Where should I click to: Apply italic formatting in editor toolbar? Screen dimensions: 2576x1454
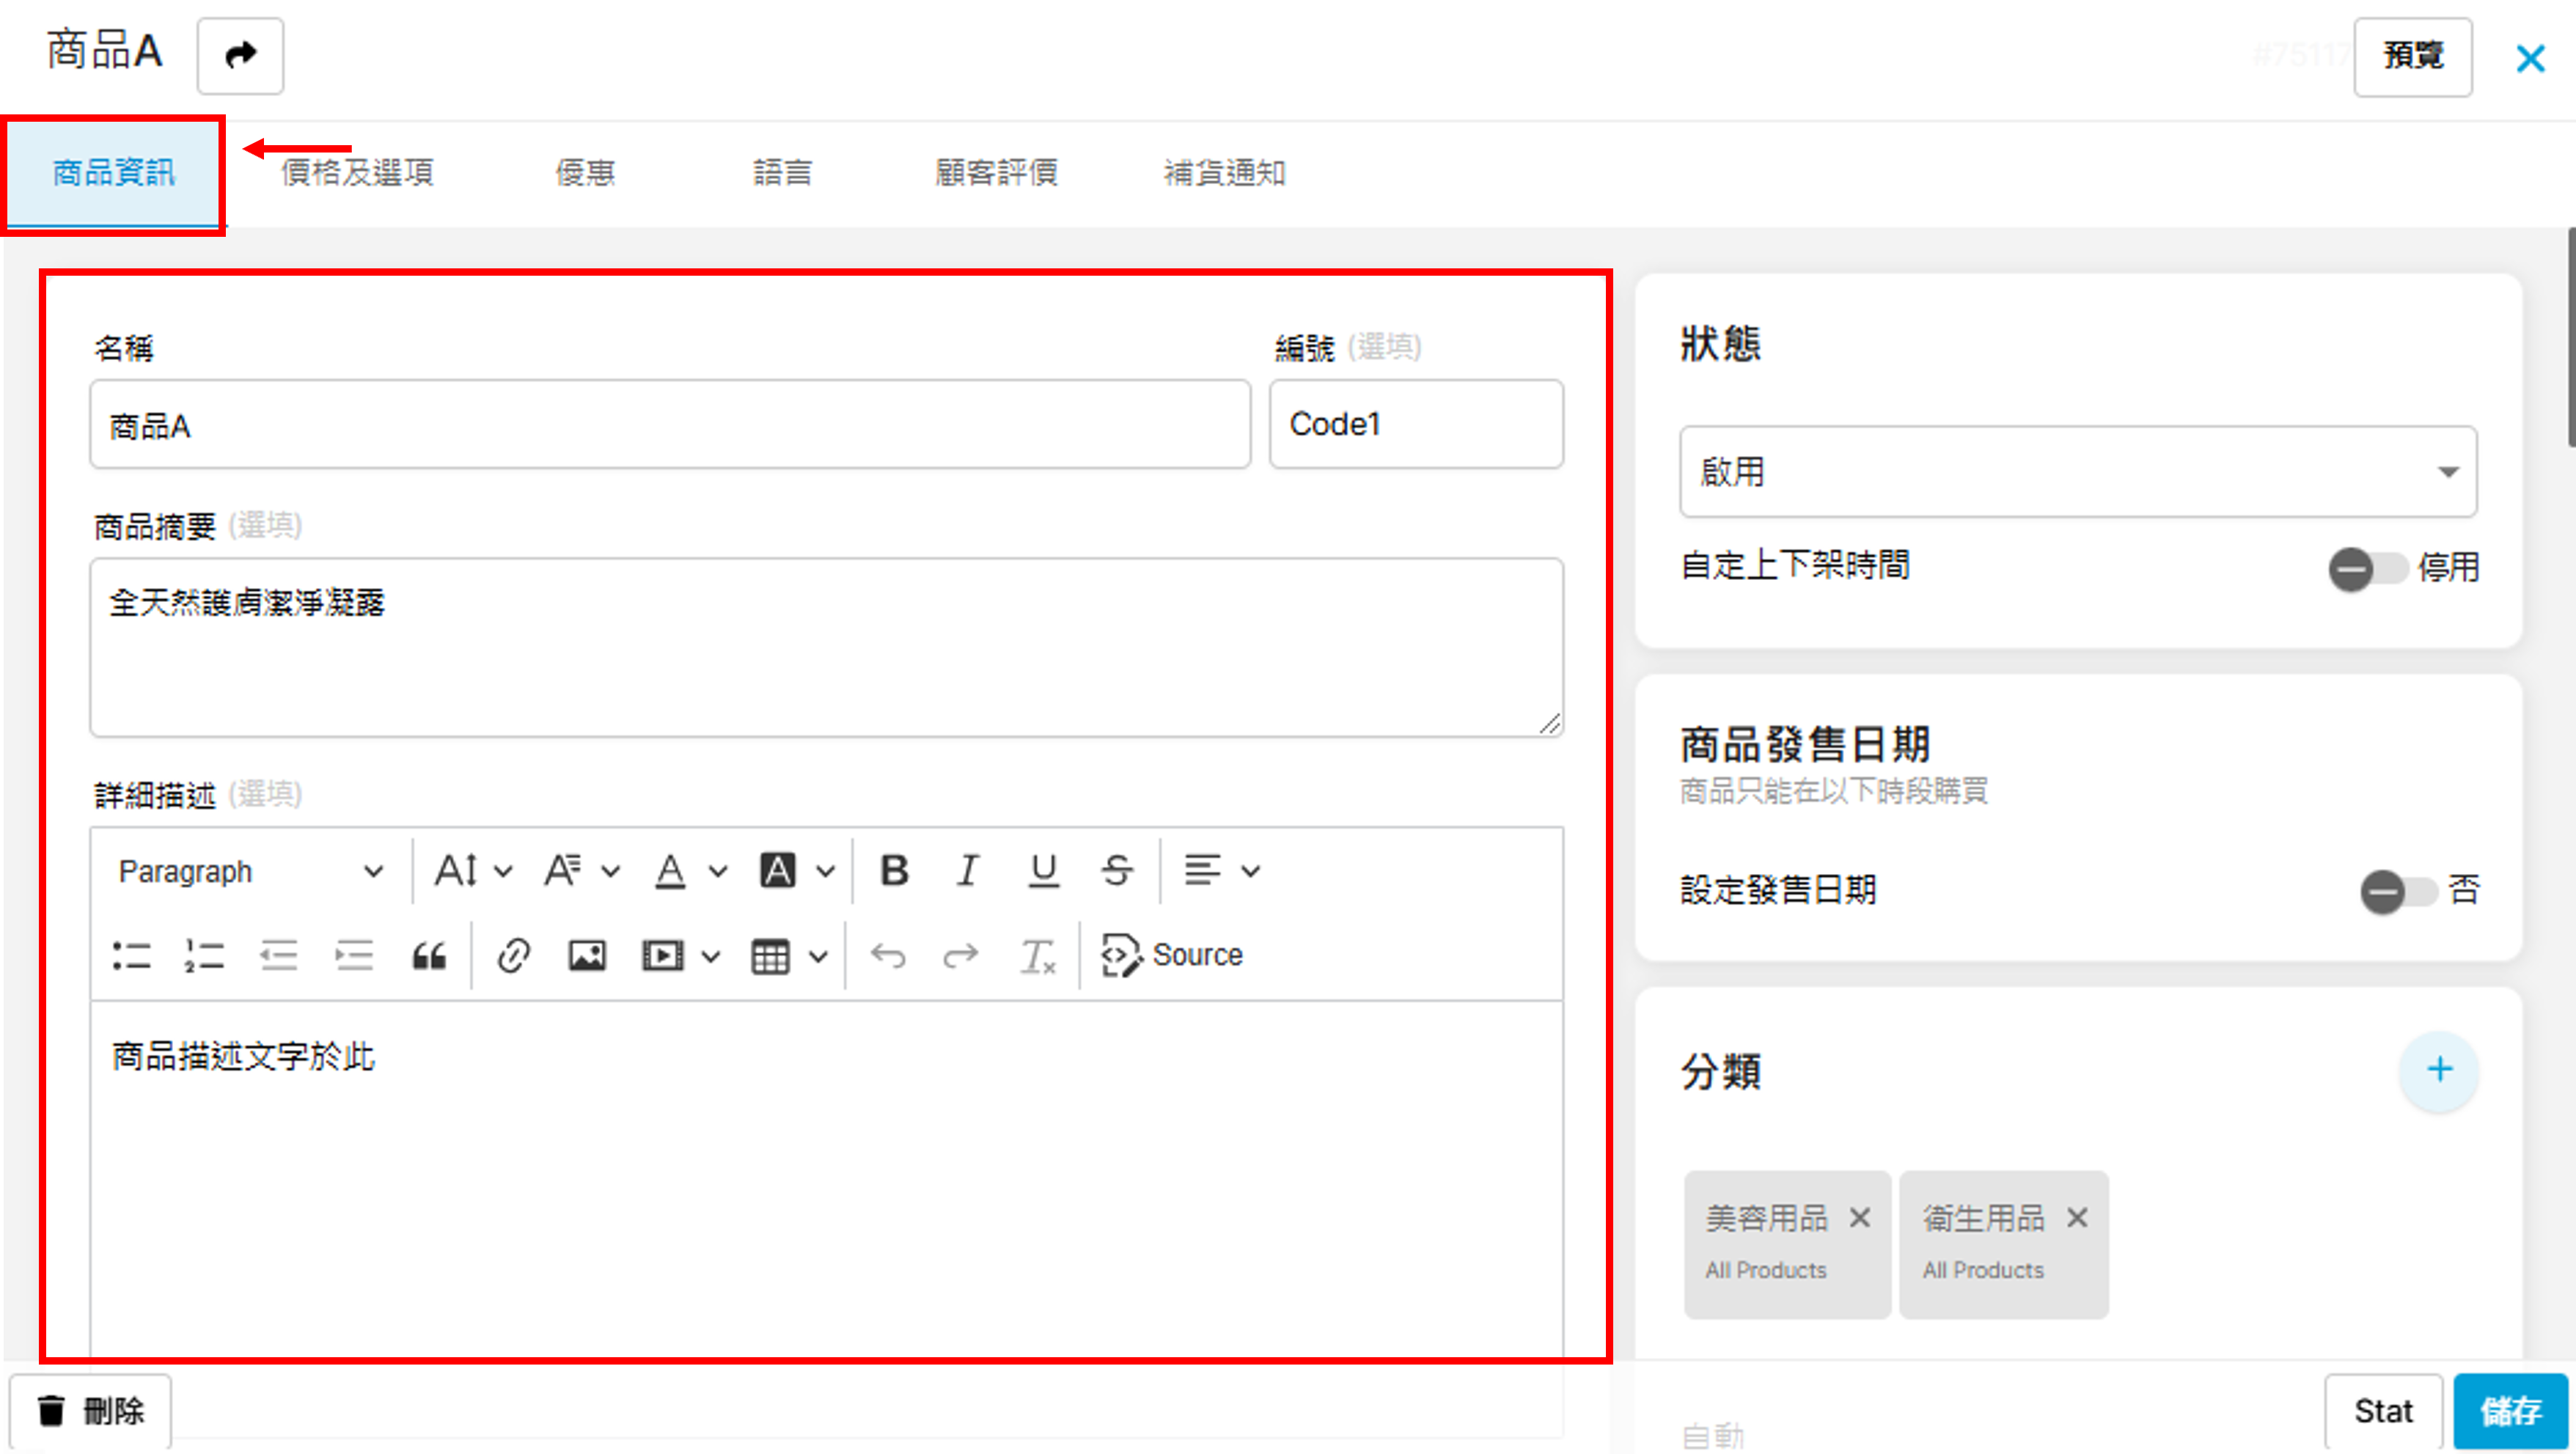(967, 871)
